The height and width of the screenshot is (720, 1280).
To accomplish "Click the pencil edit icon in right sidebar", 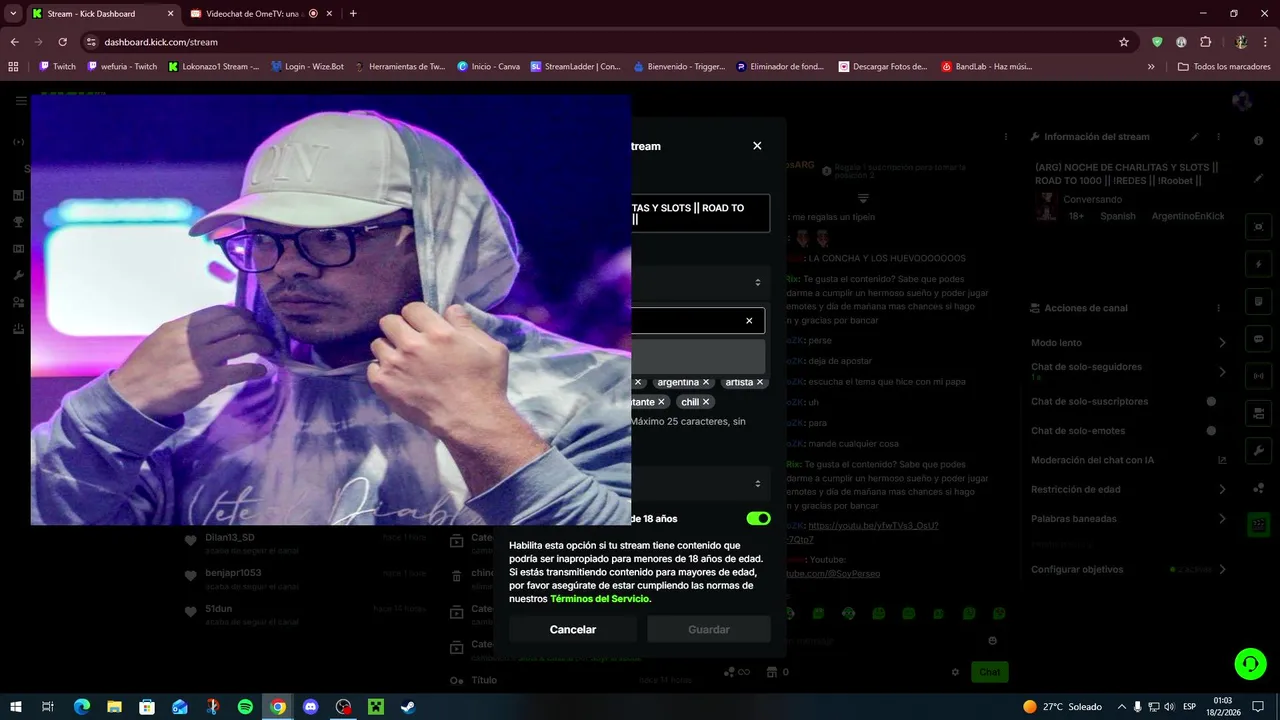I will [1259, 178].
